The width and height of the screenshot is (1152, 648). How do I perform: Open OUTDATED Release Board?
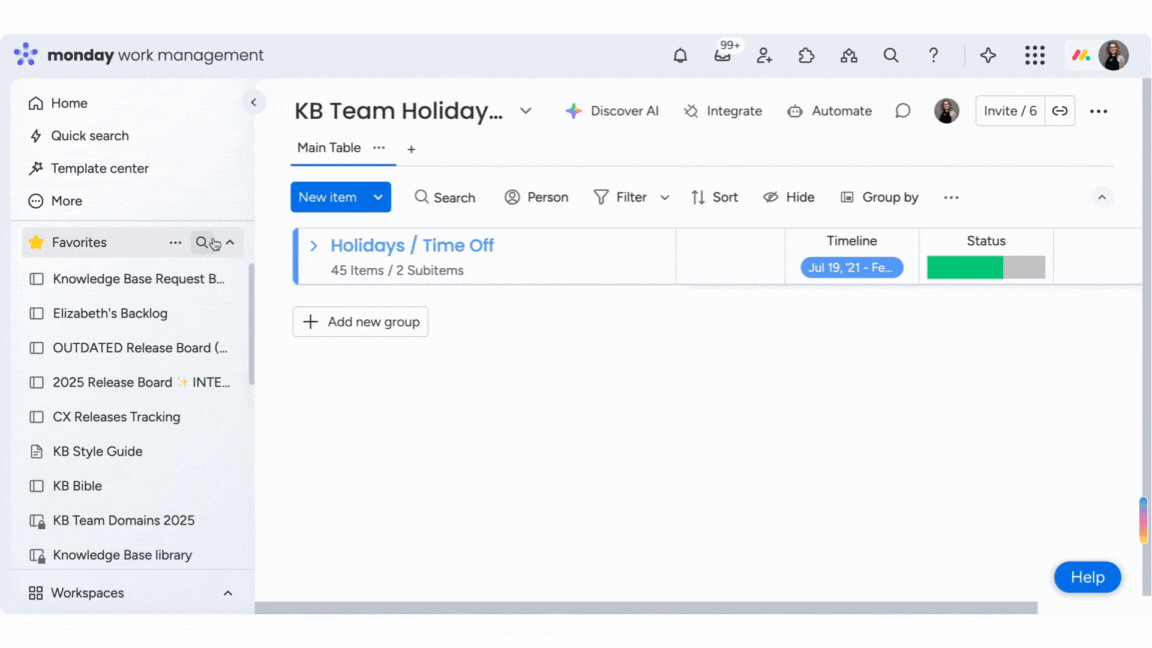[x=140, y=348]
